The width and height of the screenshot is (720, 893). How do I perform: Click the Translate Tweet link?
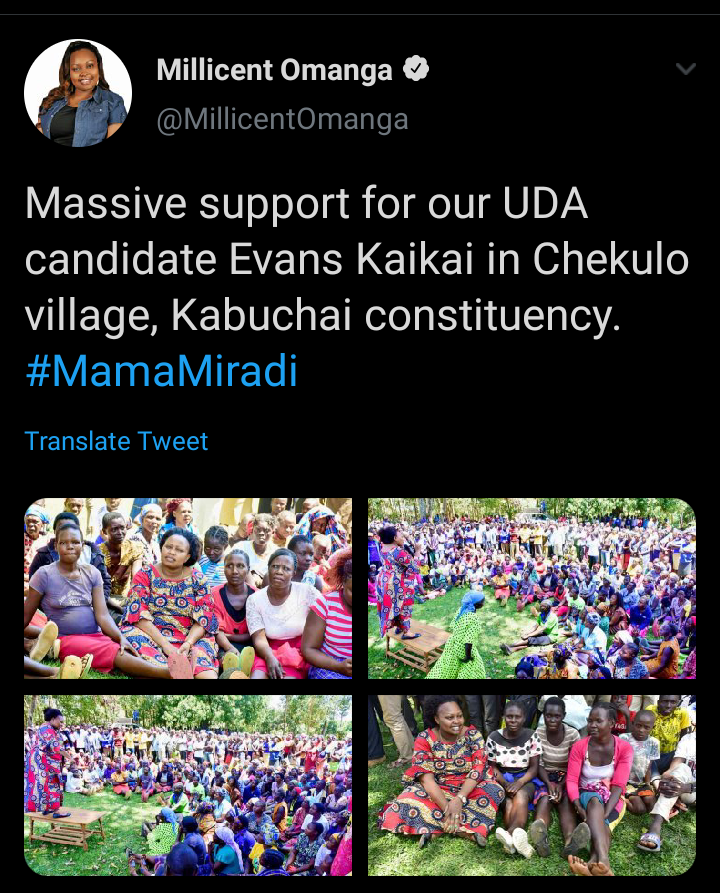pos(116,441)
